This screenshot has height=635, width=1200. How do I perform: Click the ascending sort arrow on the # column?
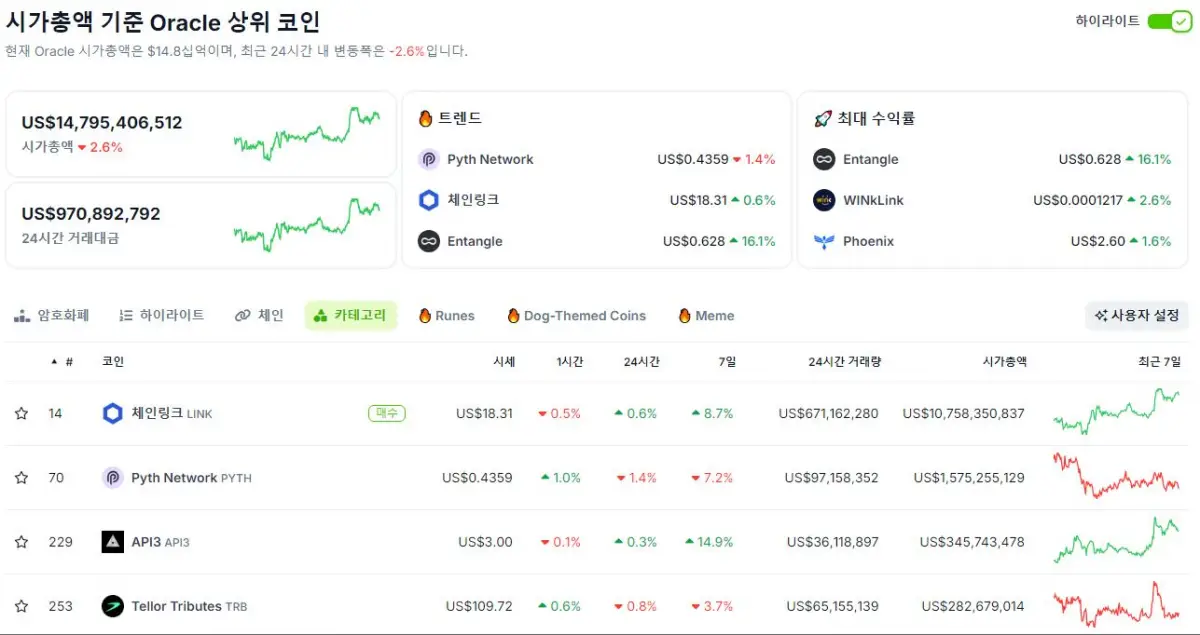tap(53, 361)
